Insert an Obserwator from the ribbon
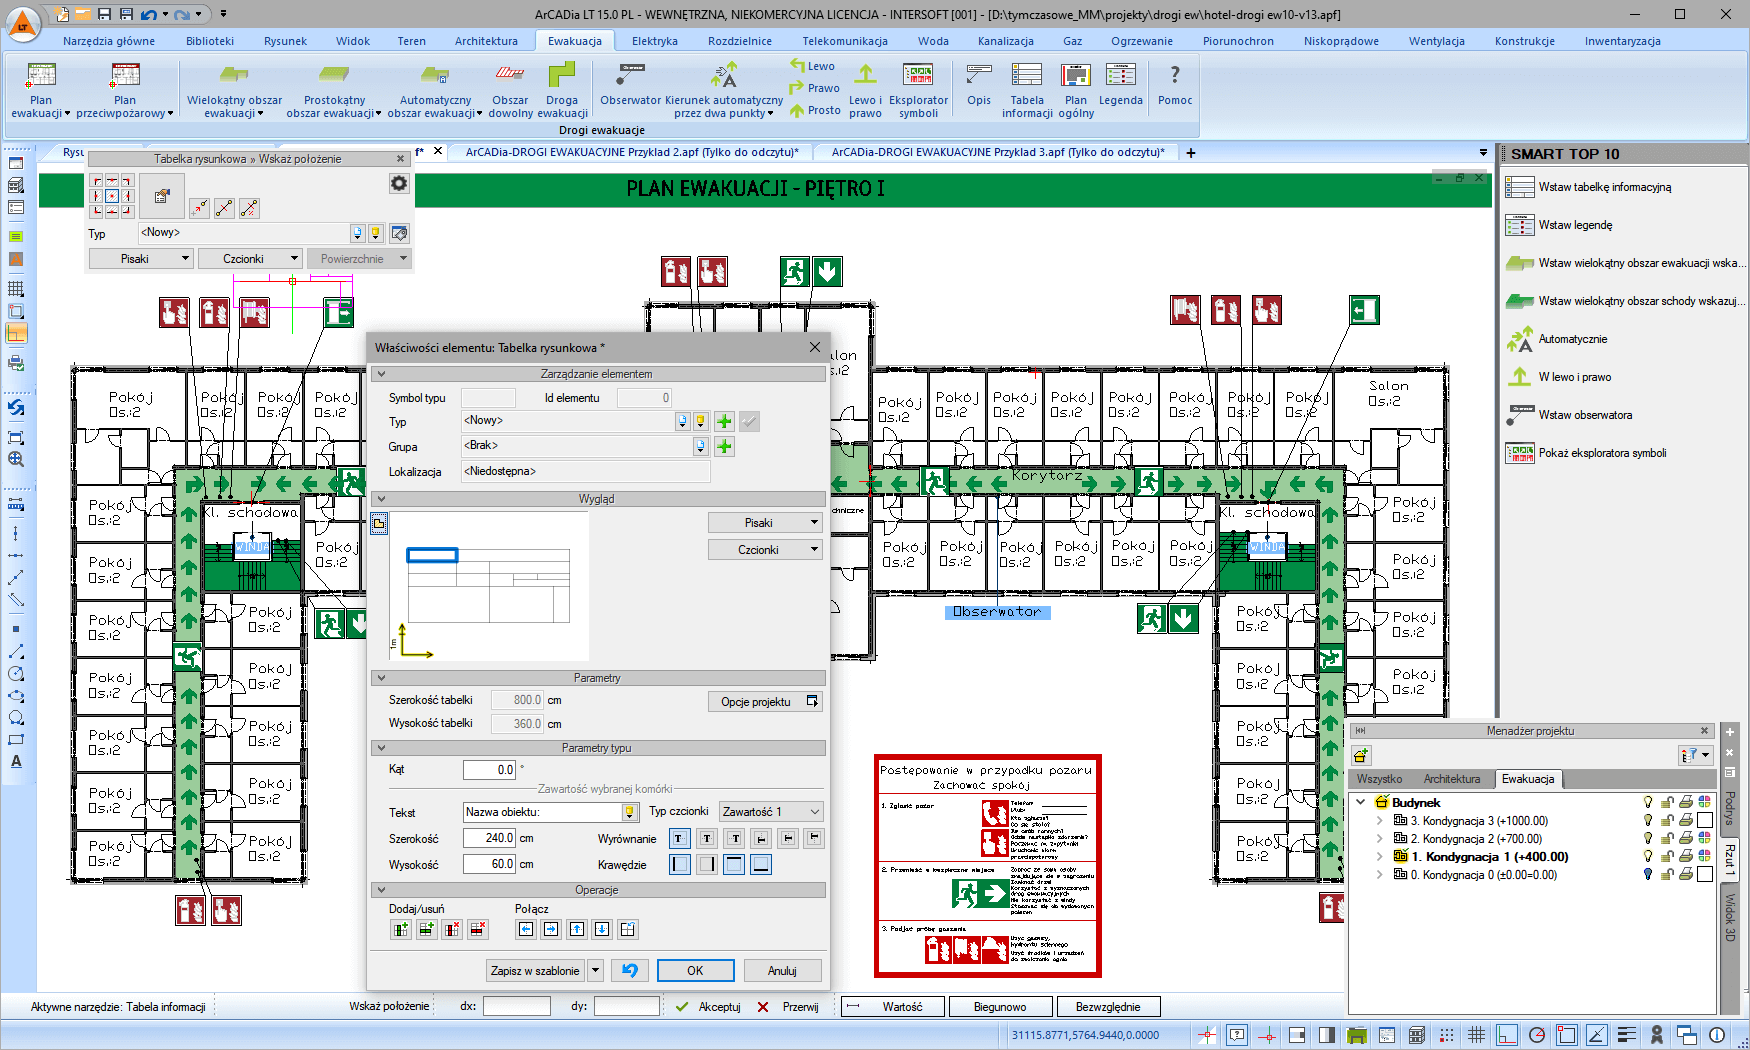The image size is (1750, 1050). point(630,84)
